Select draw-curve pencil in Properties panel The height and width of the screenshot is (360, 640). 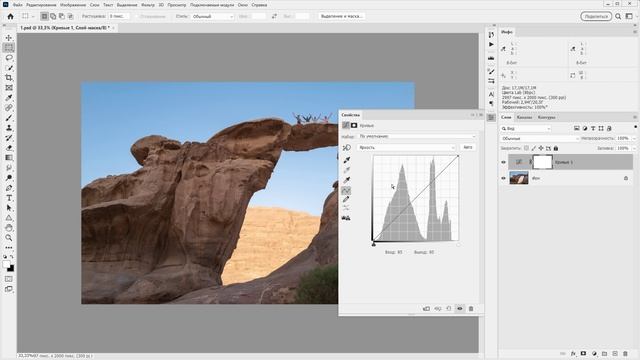point(346,199)
